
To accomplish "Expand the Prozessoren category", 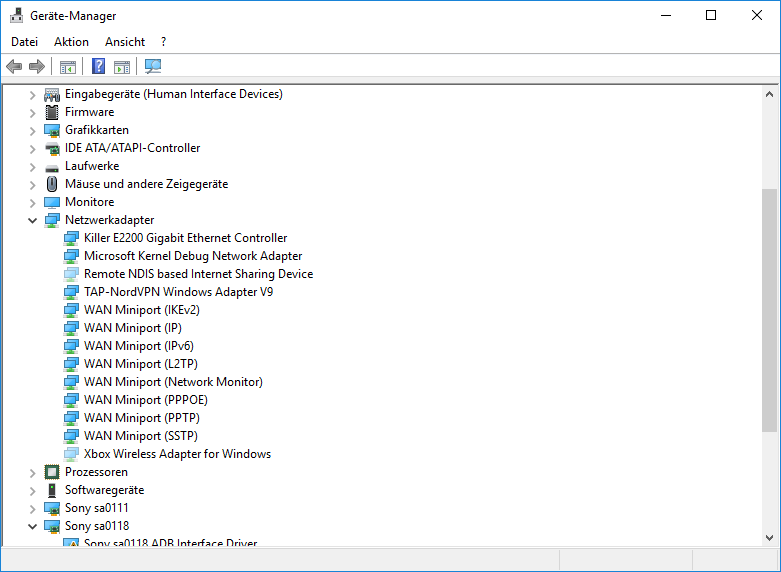I will point(32,472).
